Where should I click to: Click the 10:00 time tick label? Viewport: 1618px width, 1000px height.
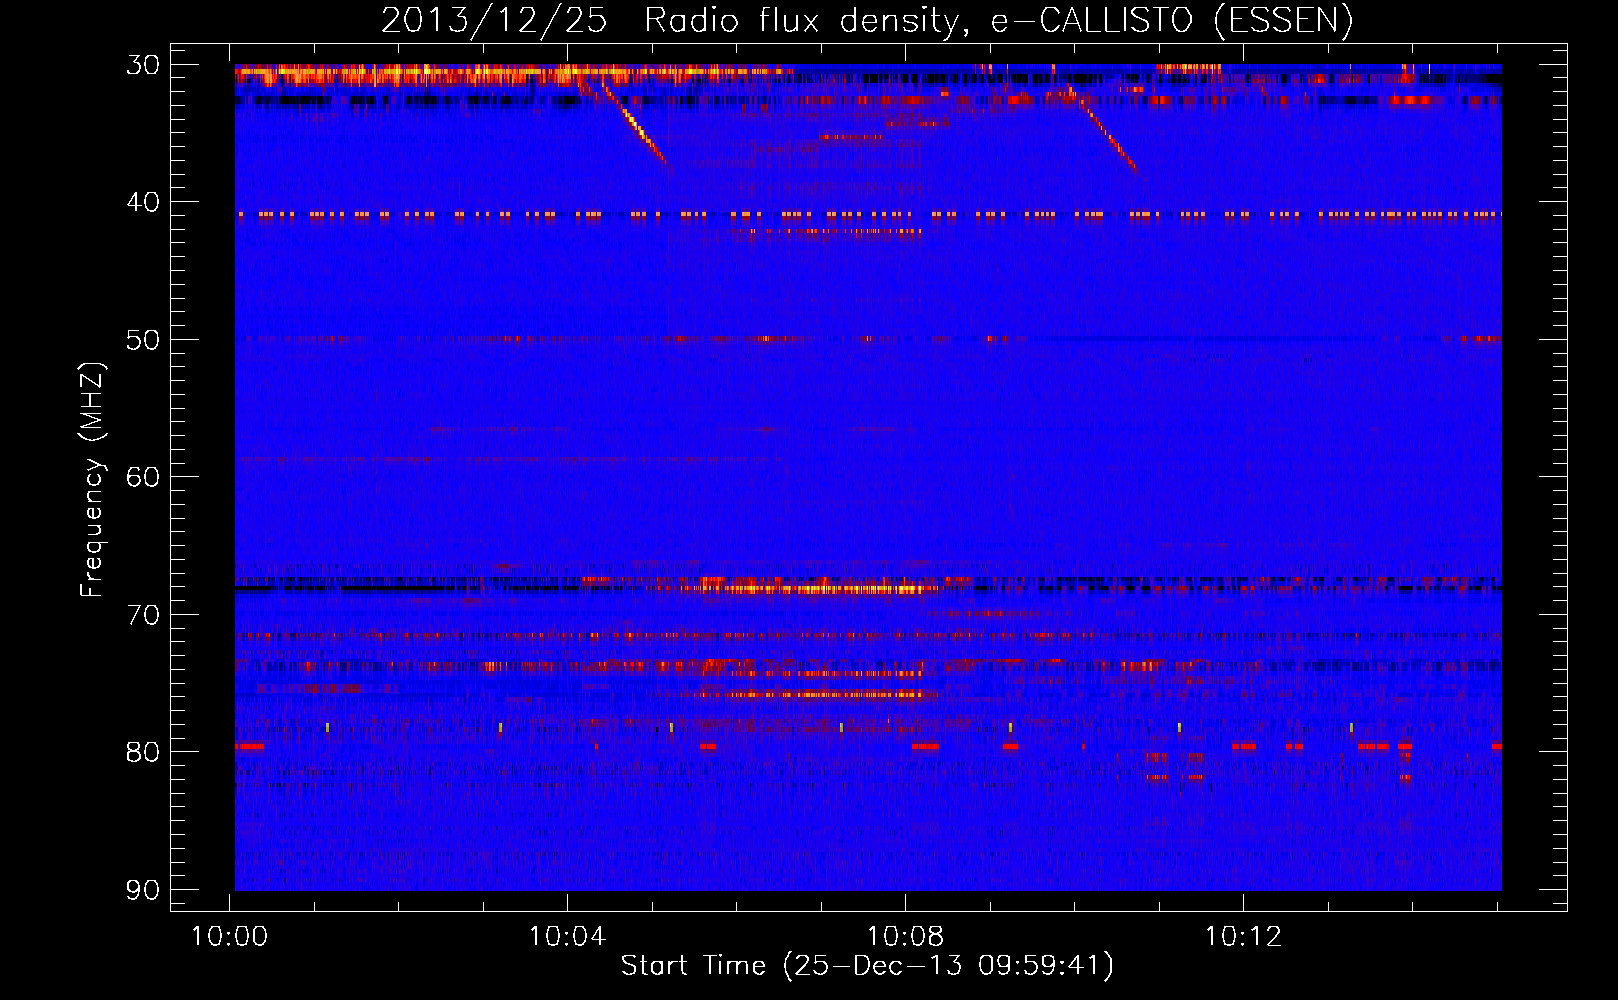coord(230,937)
